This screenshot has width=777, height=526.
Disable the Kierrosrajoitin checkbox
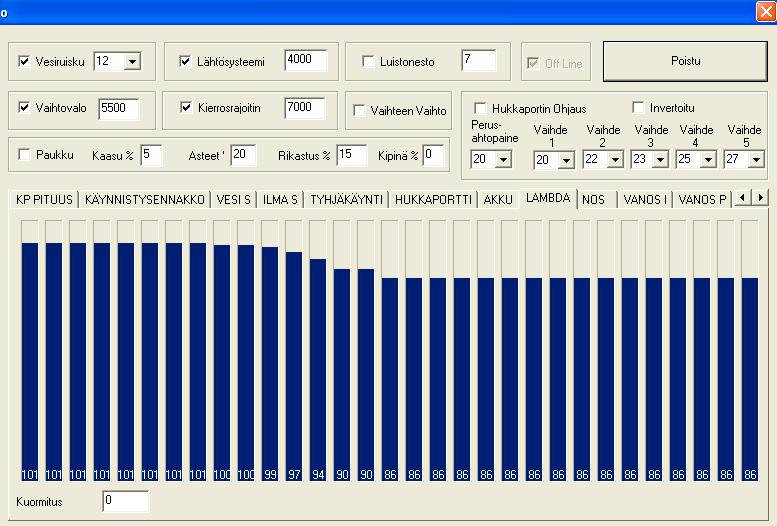tap(186, 107)
